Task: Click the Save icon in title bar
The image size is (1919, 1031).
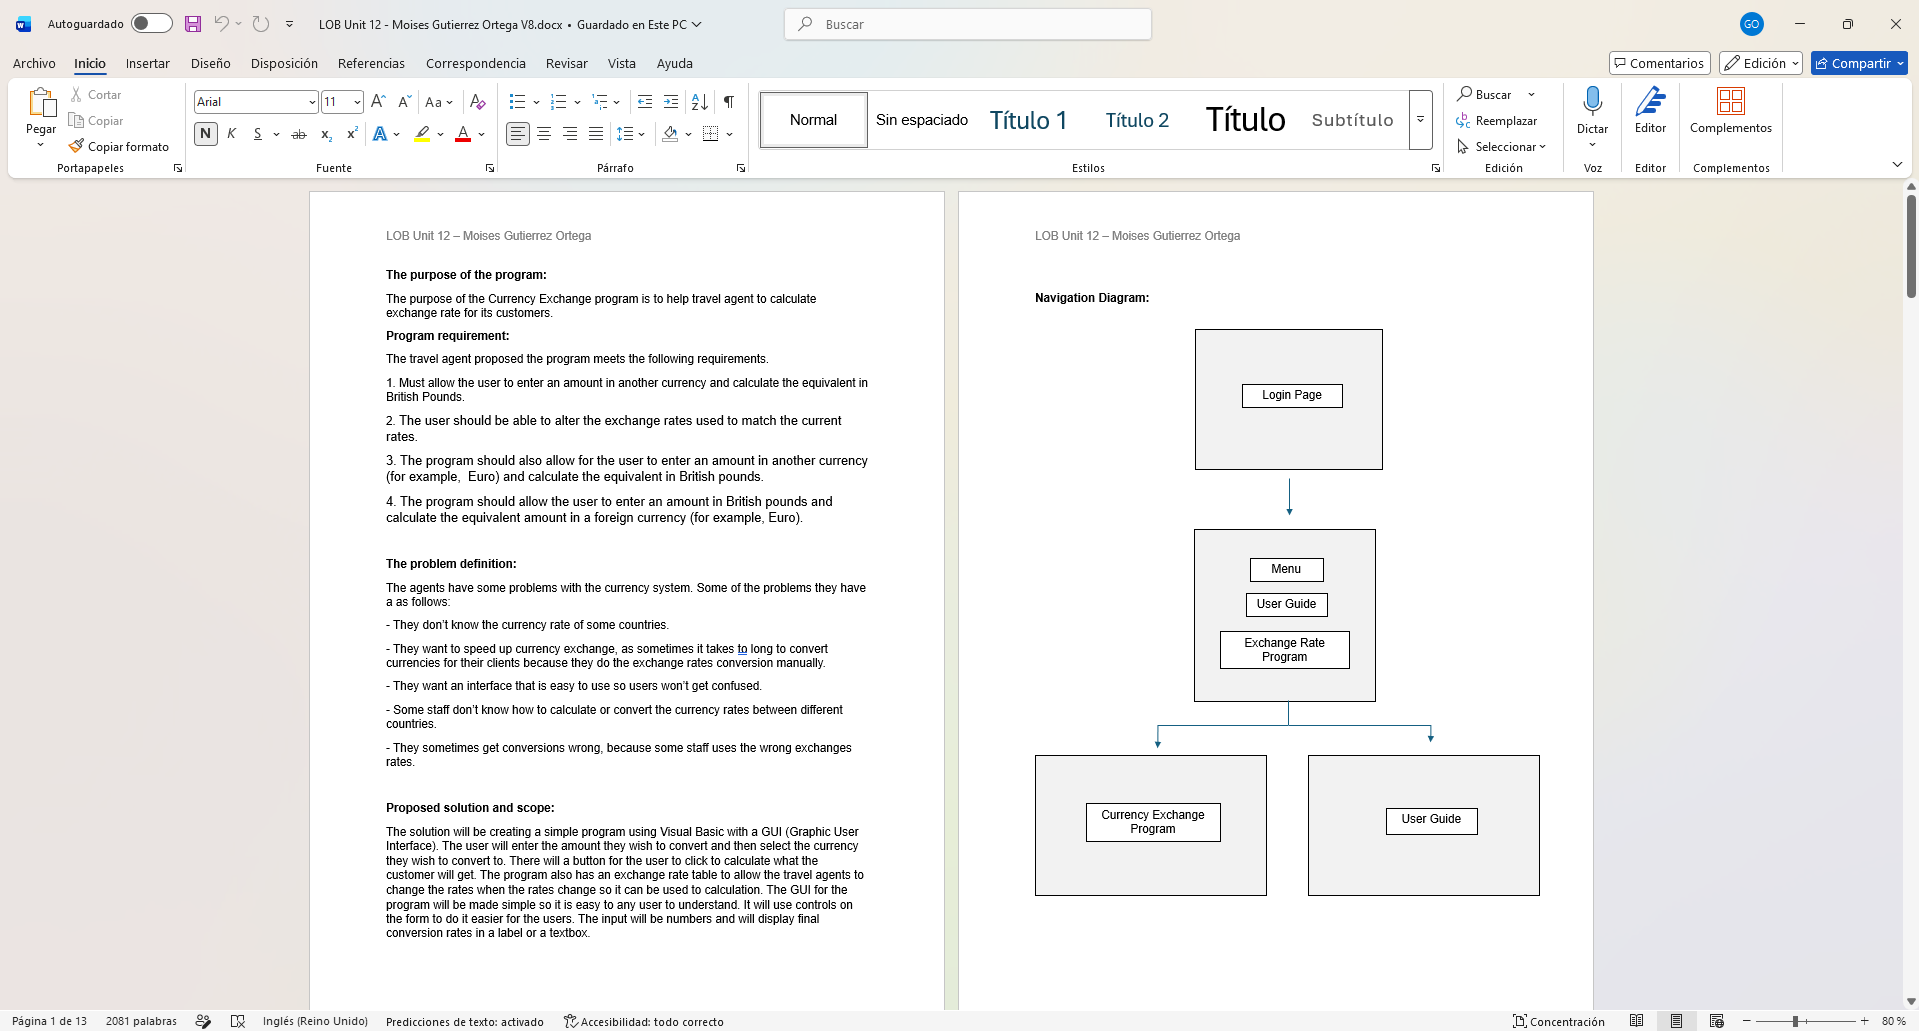Action: (x=193, y=24)
